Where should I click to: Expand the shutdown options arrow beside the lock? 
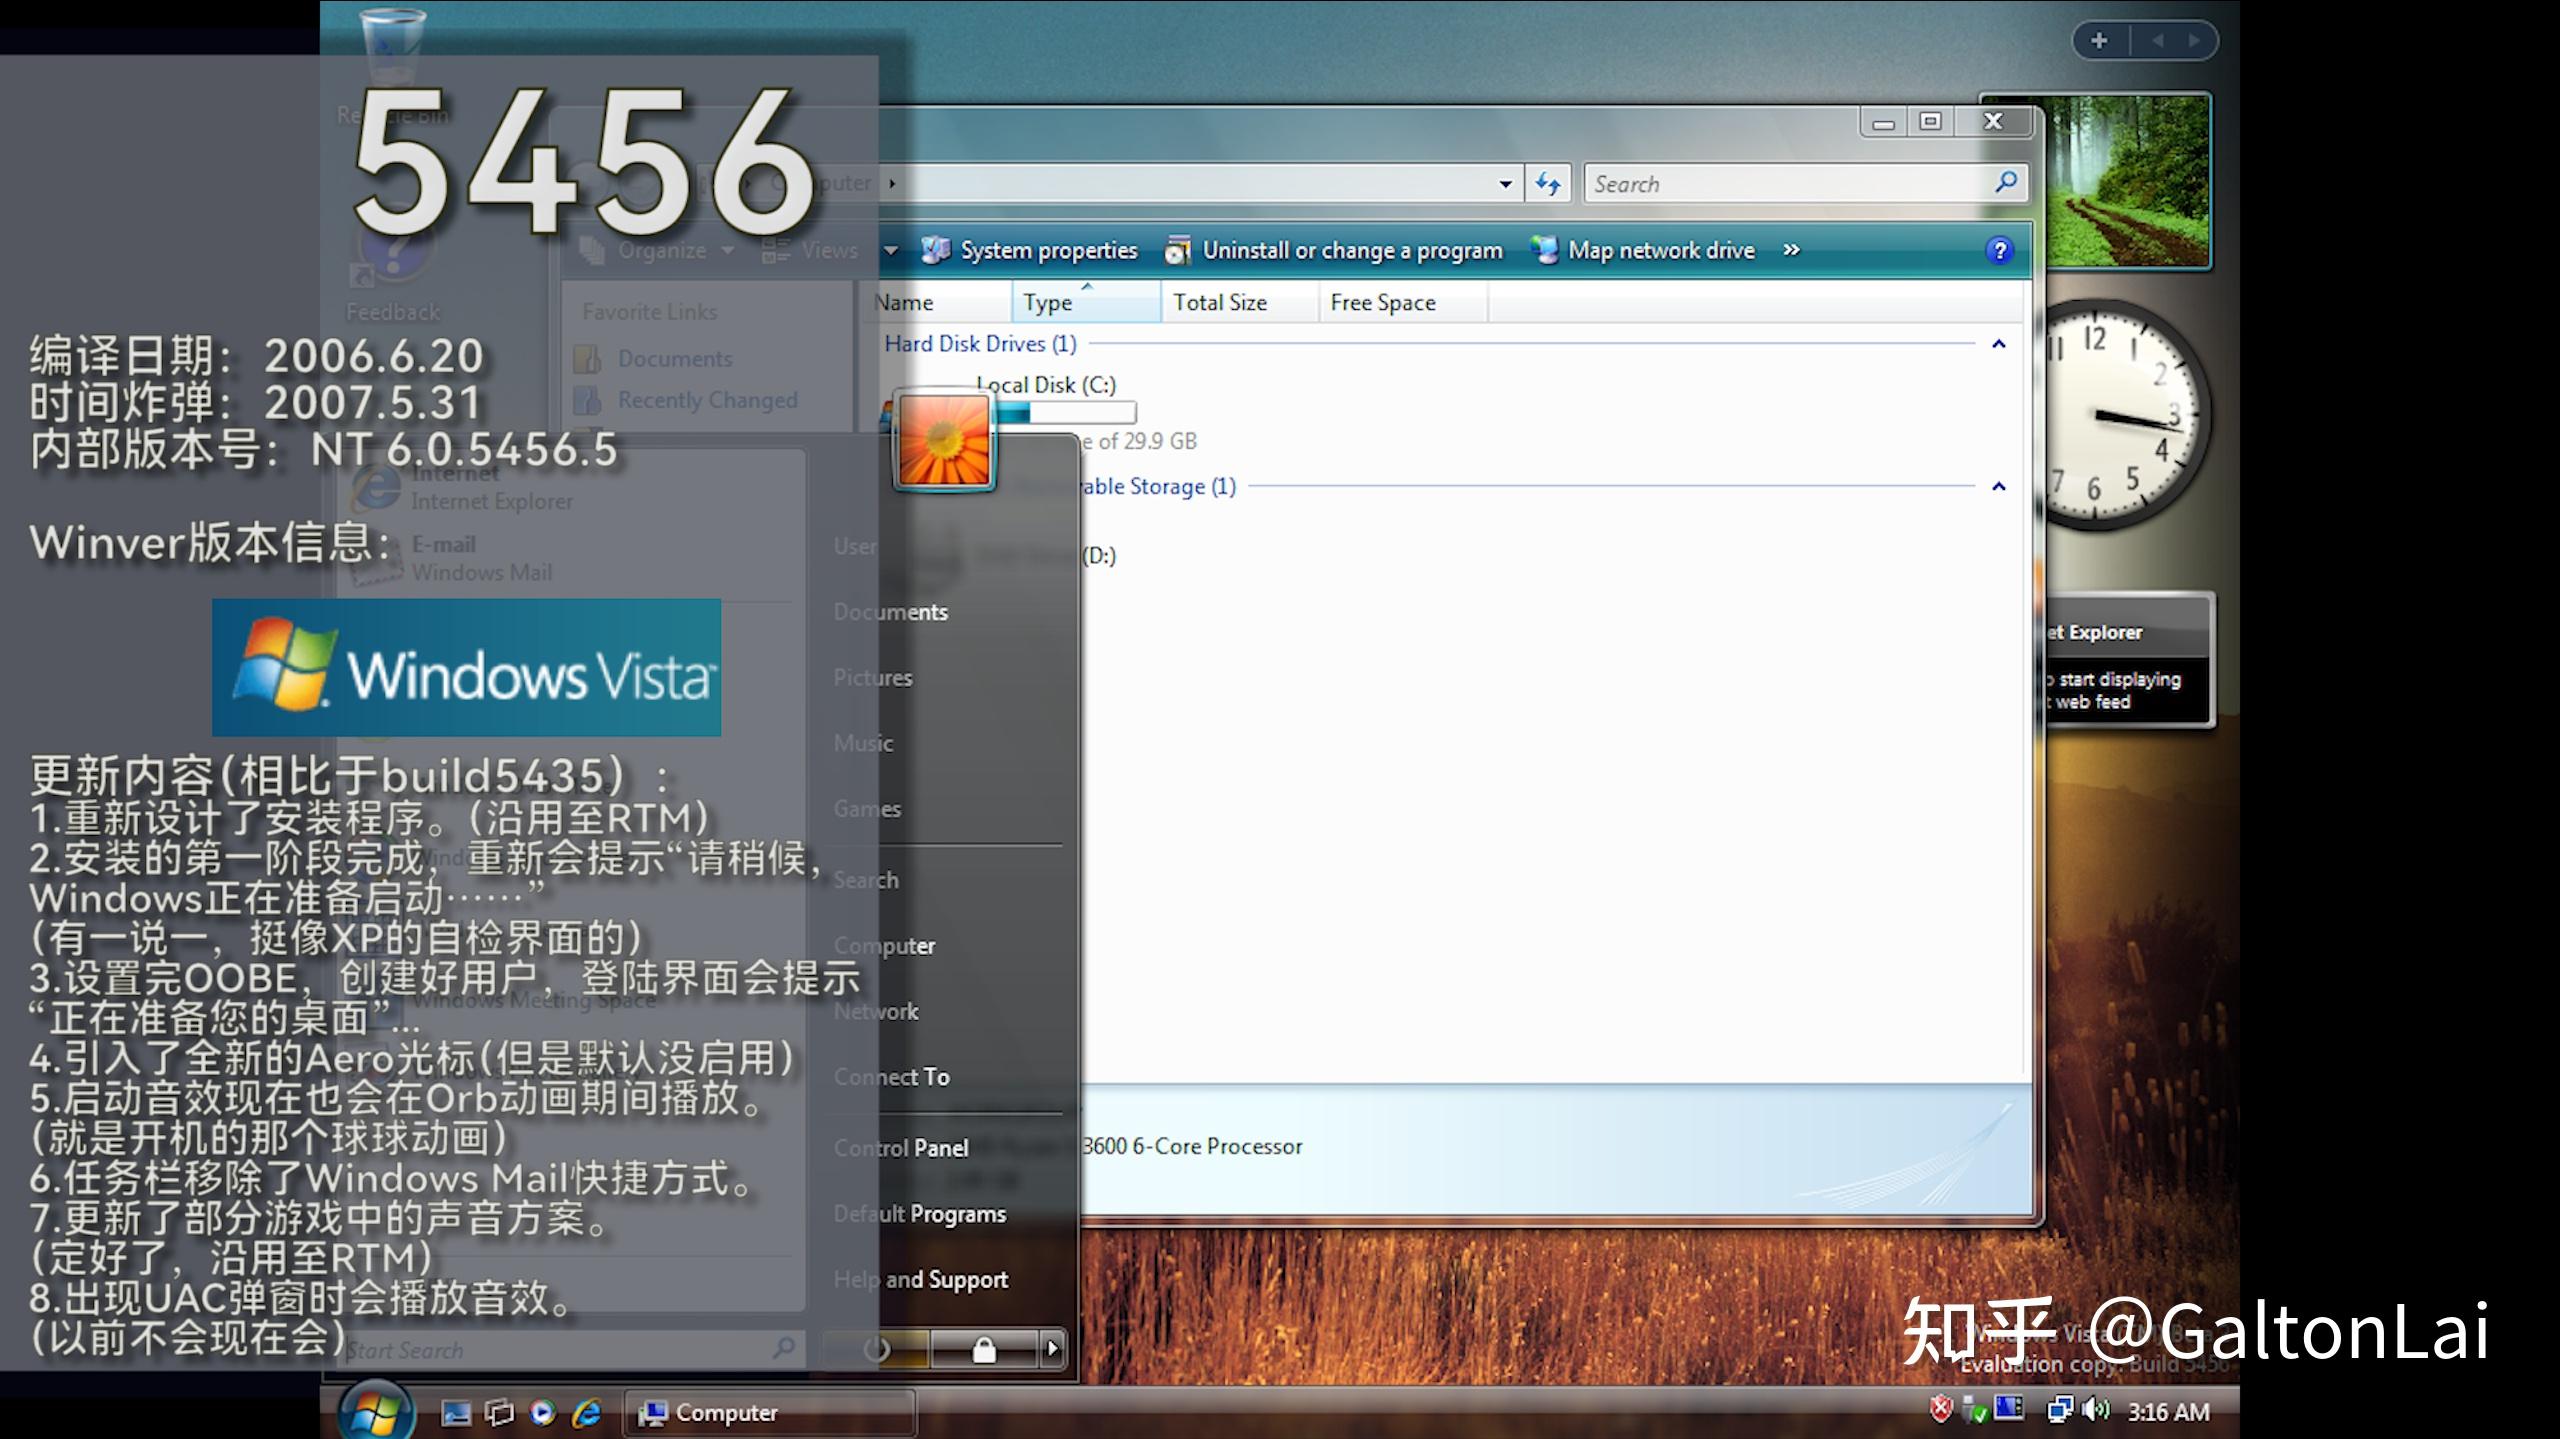(1052, 1349)
